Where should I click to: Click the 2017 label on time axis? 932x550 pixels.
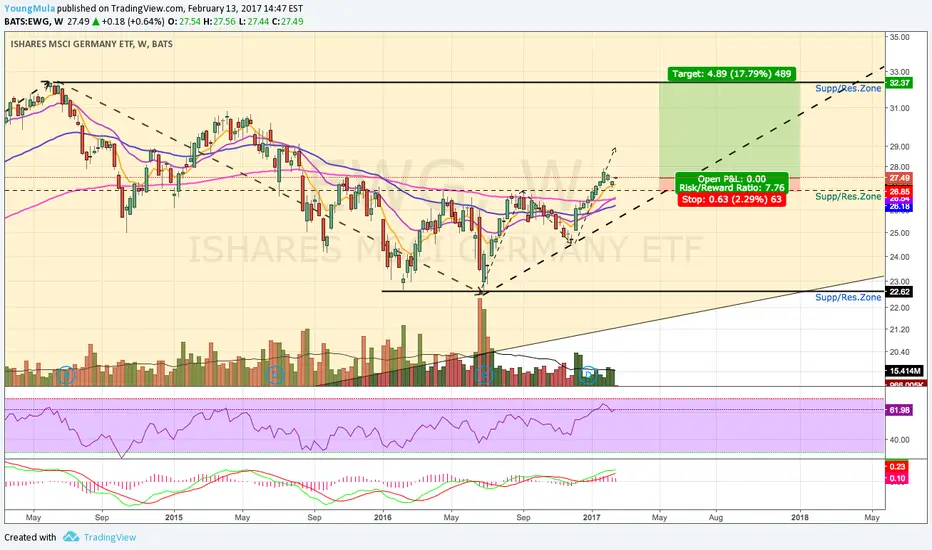(x=592, y=517)
